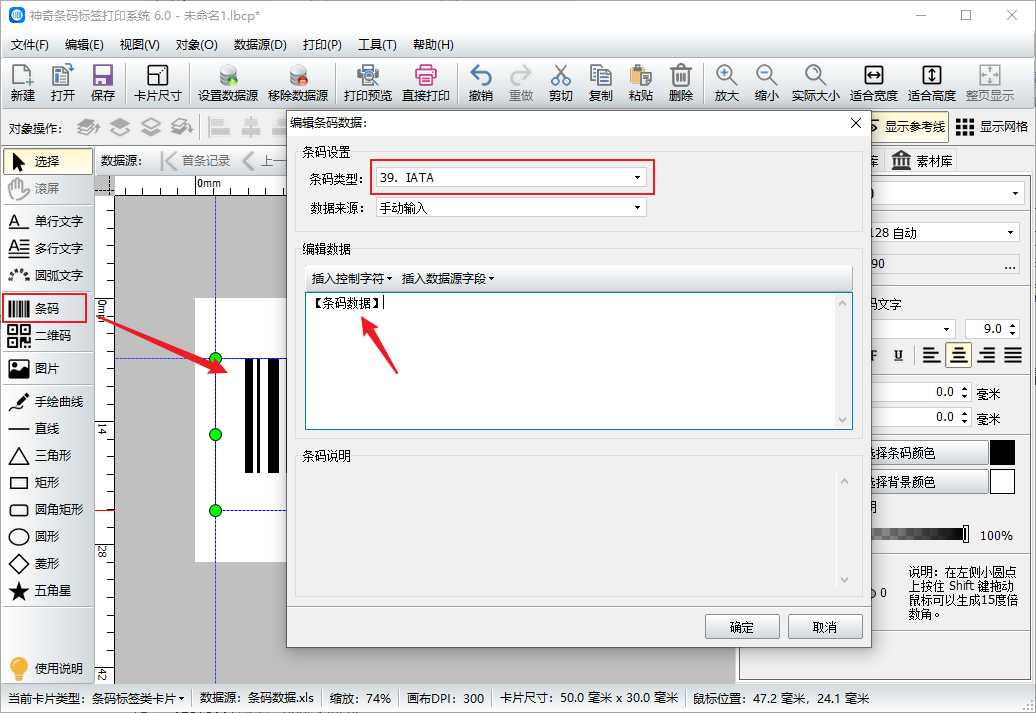1036x713 pixels.
Task: Activate the 选择 selection tool
Action: 48,161
